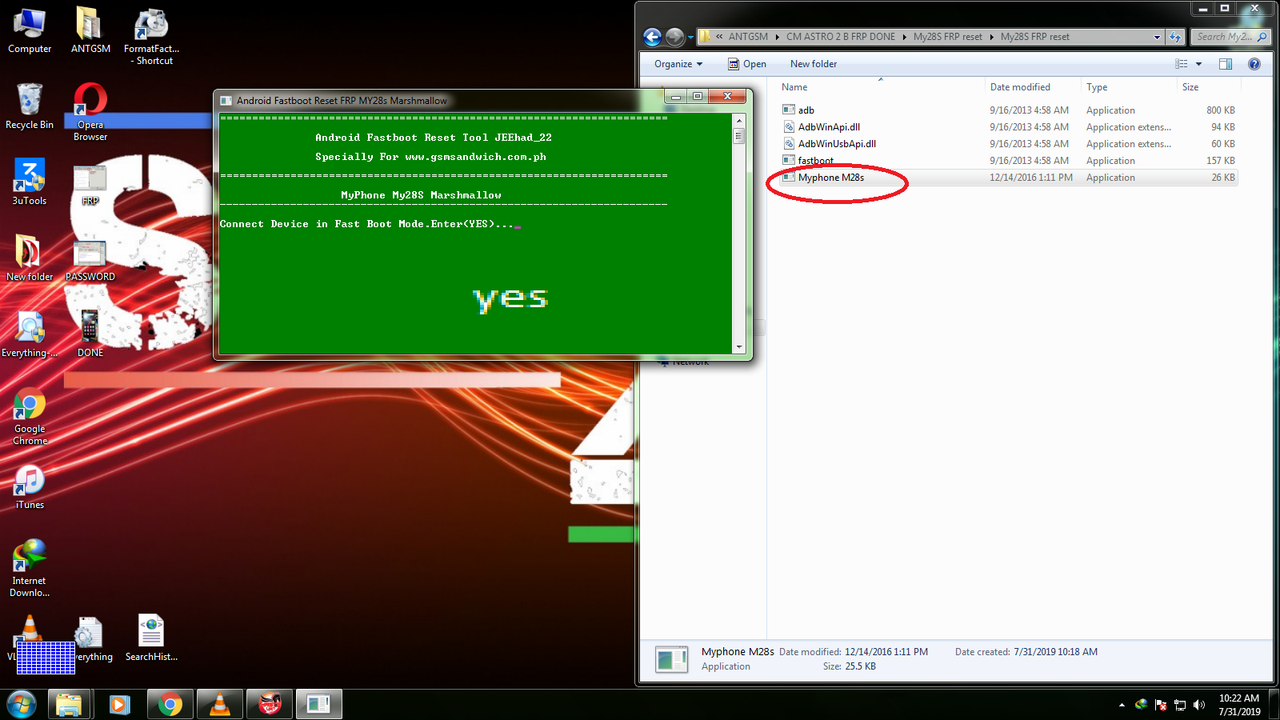The width and height of the screenshot is (1280, 720).
Task: Open the iTunes desktop shortcut
Action: (x=30, y=487)
